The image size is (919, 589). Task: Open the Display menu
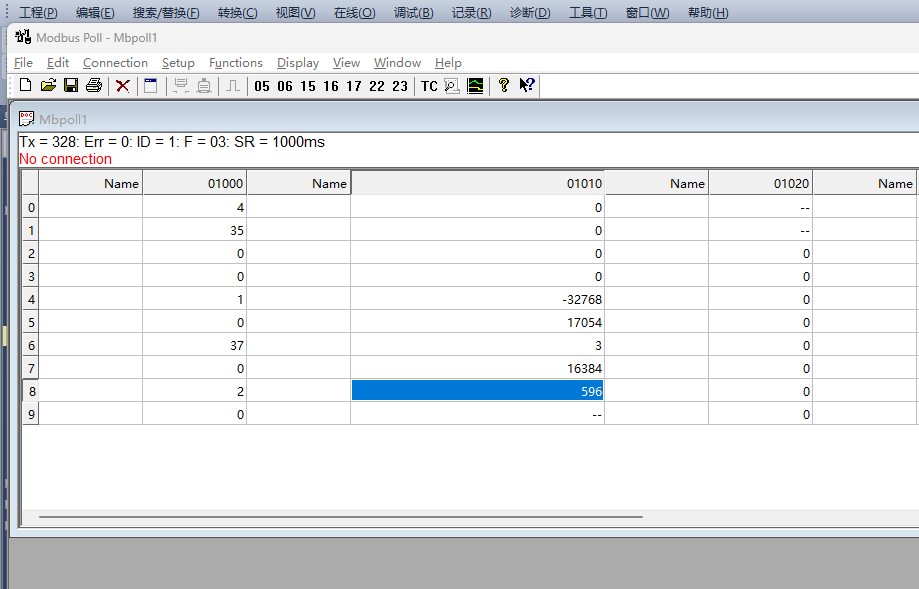point(298,62)
